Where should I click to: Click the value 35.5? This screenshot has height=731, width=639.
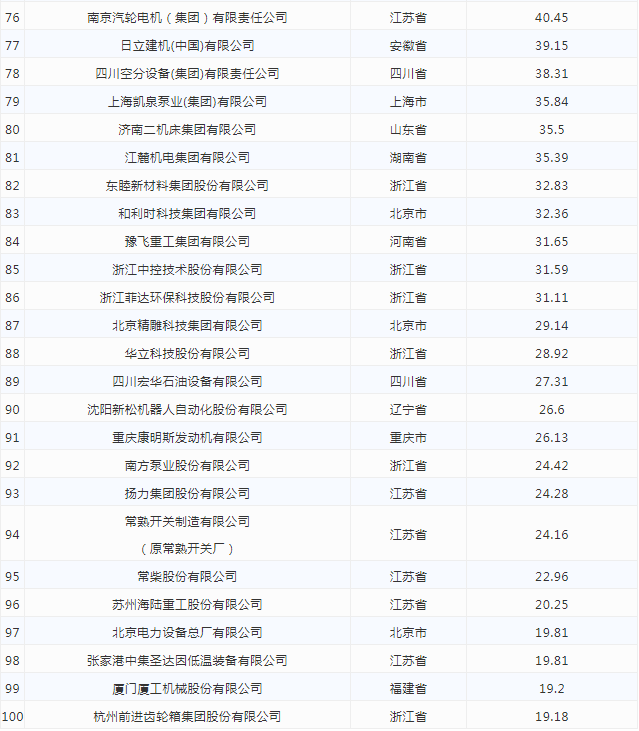[551, 130]
